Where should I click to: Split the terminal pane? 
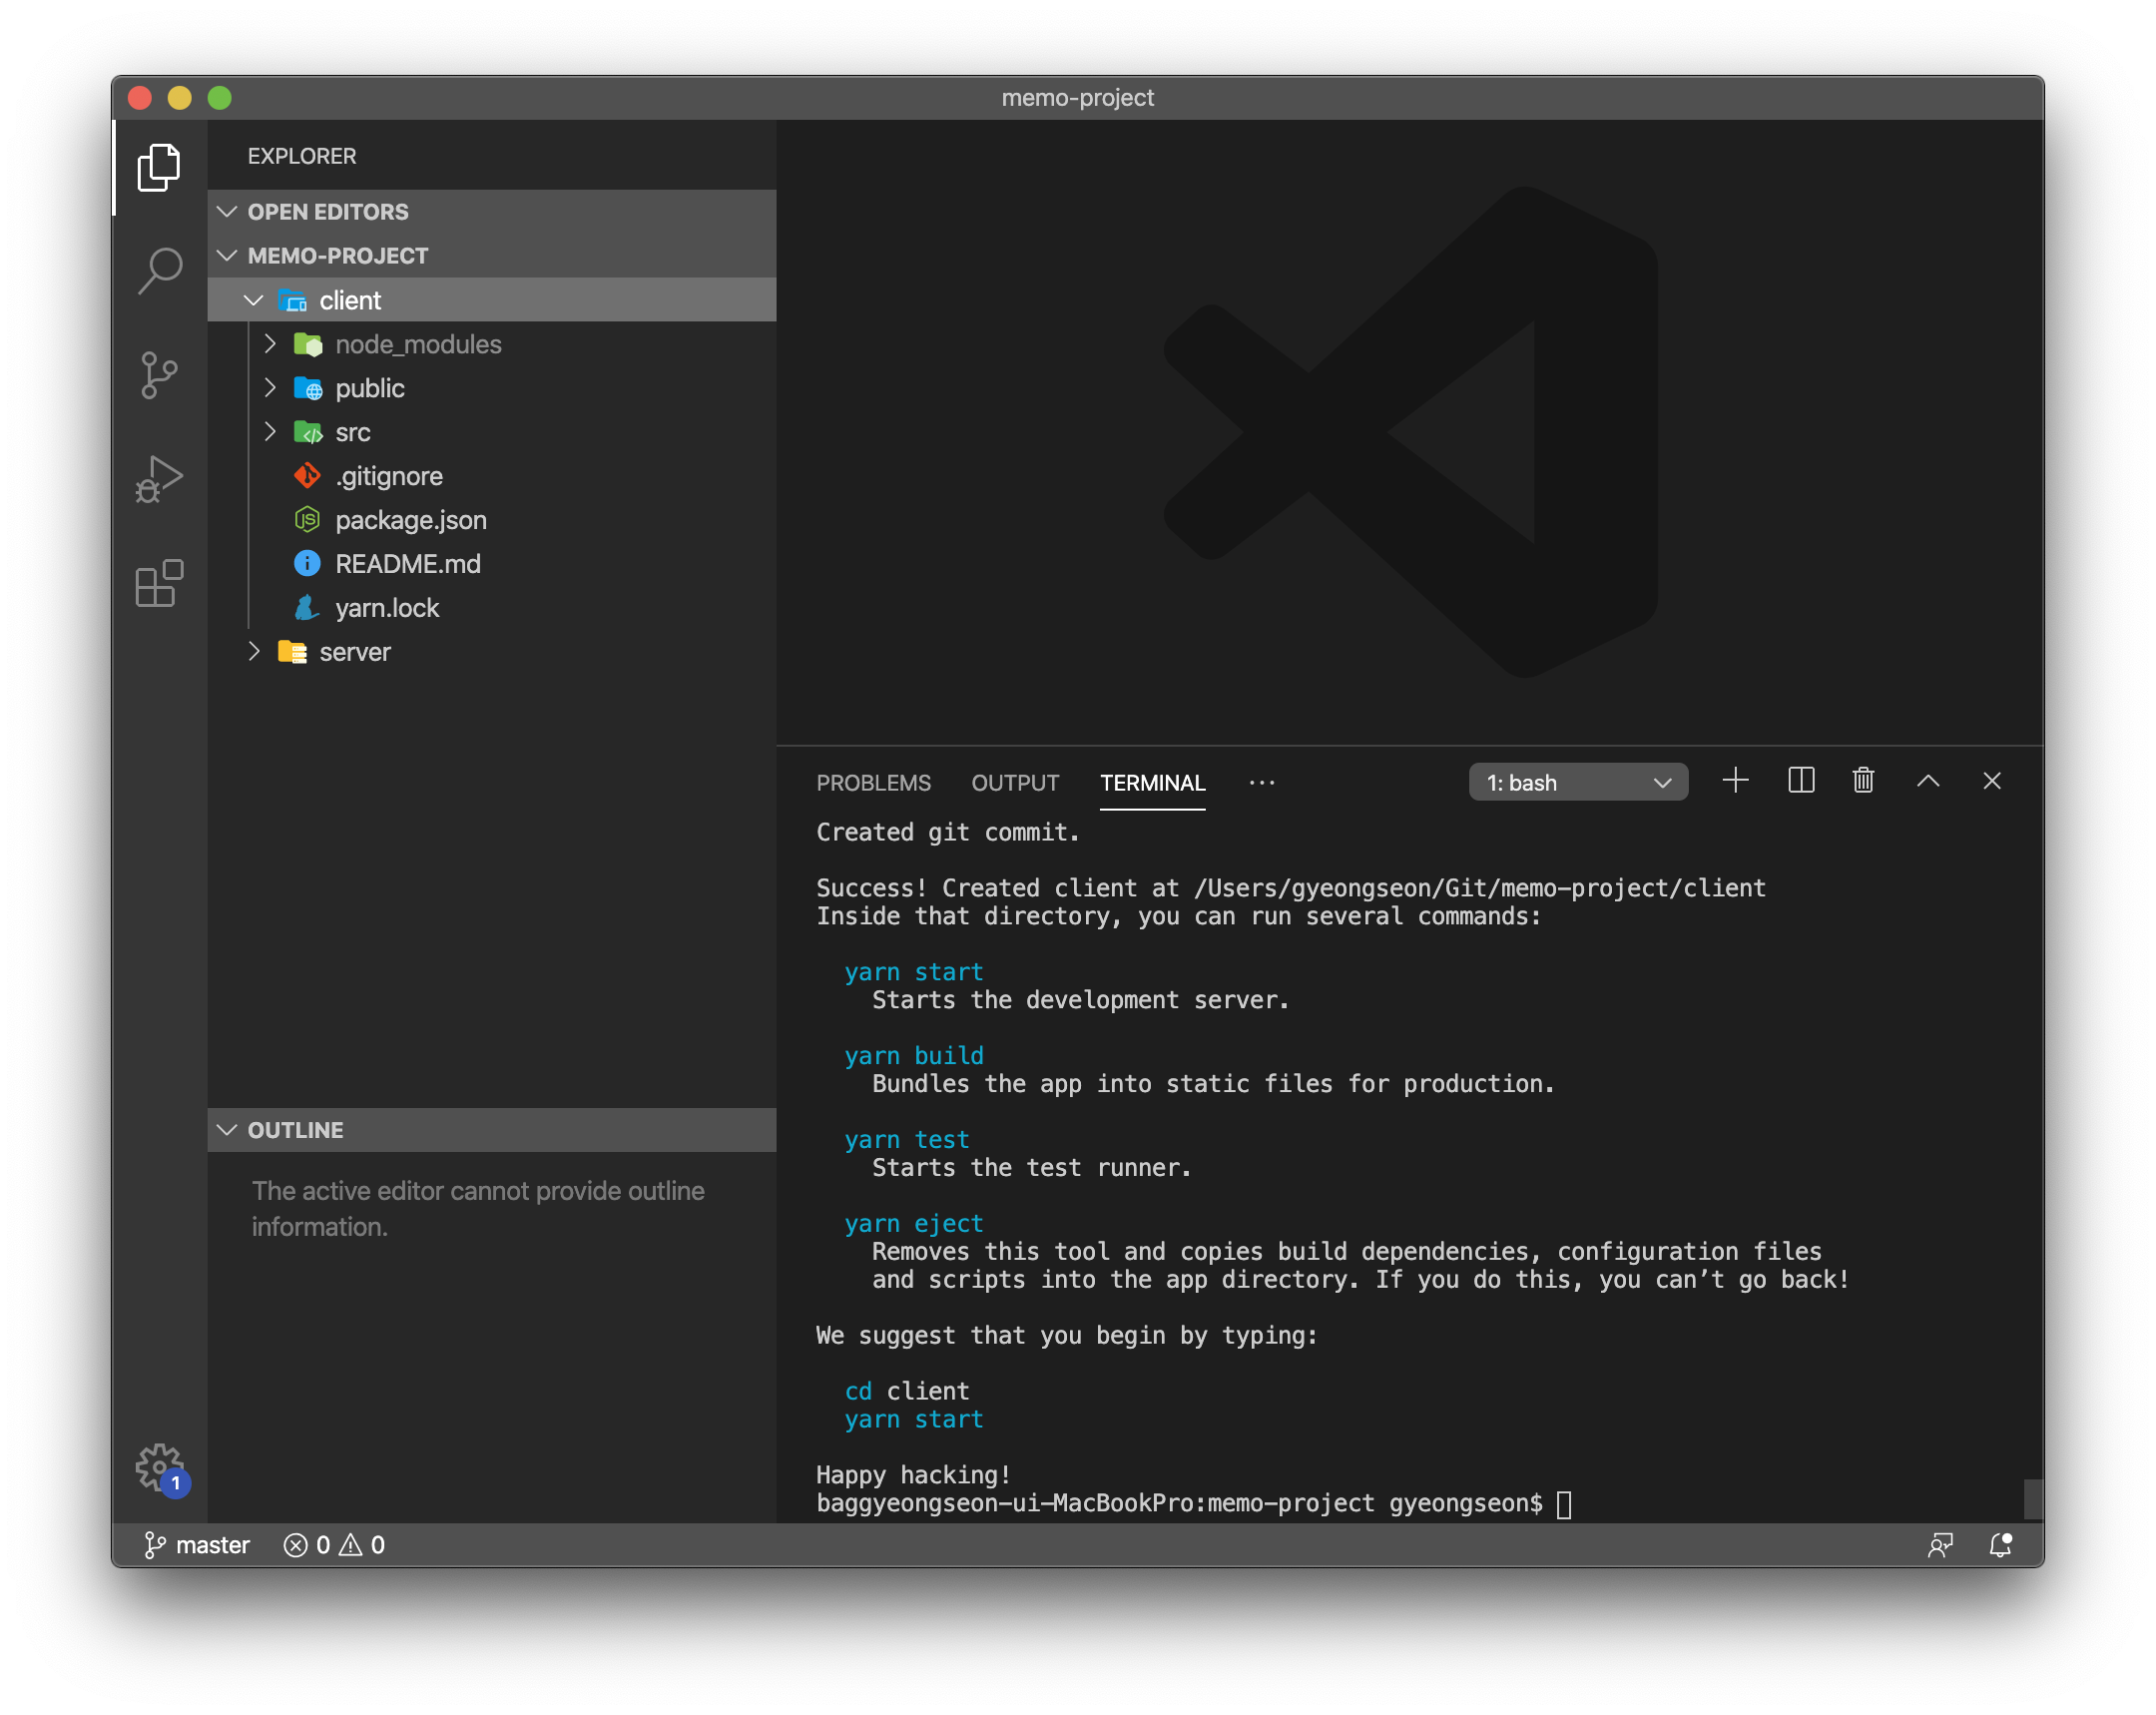click(1800, 781)
